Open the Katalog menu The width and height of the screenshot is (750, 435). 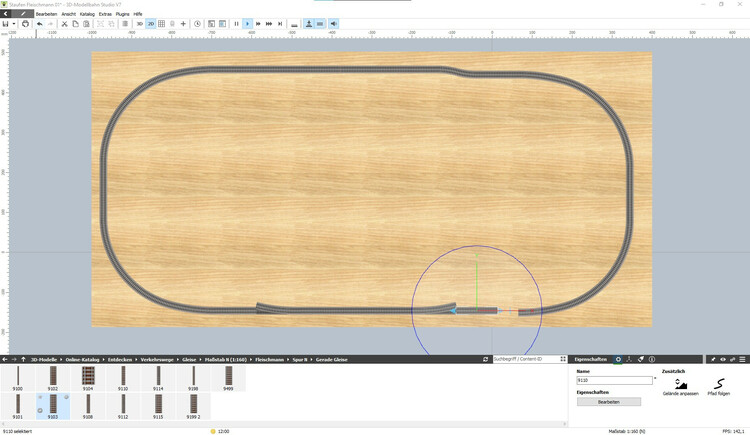87,14
